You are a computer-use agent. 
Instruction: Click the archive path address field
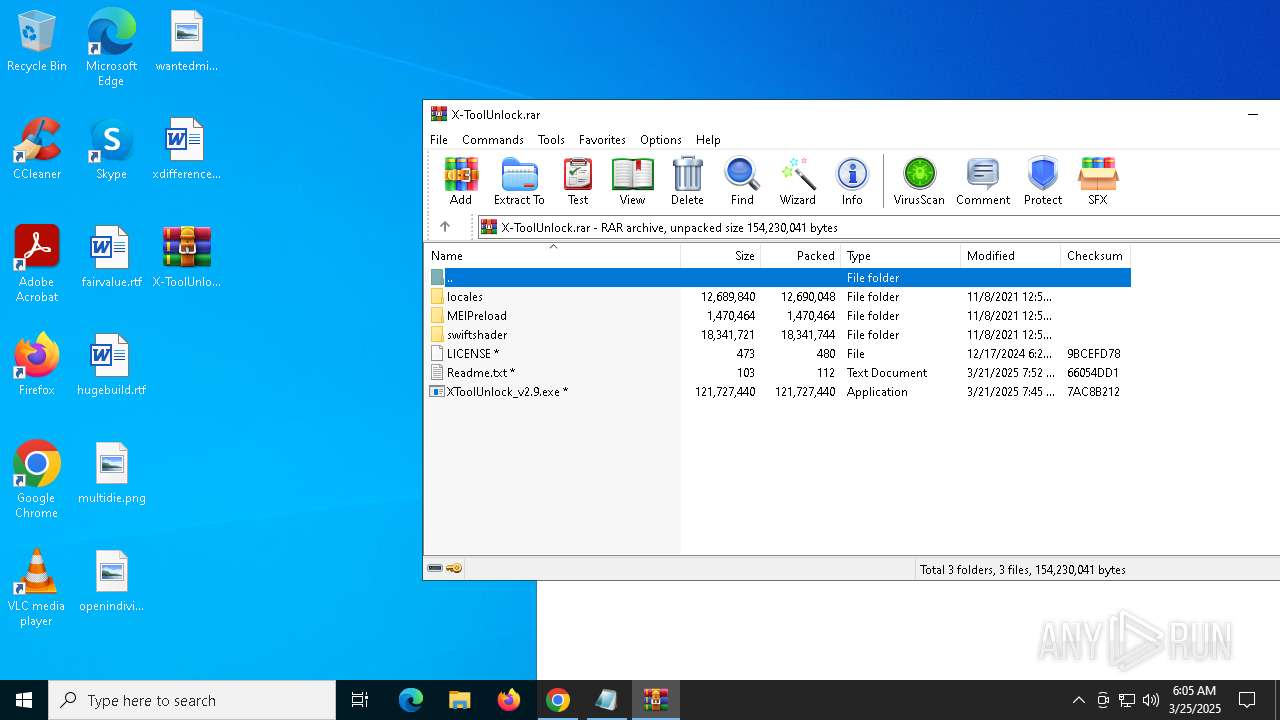click(x=878, y=227)
